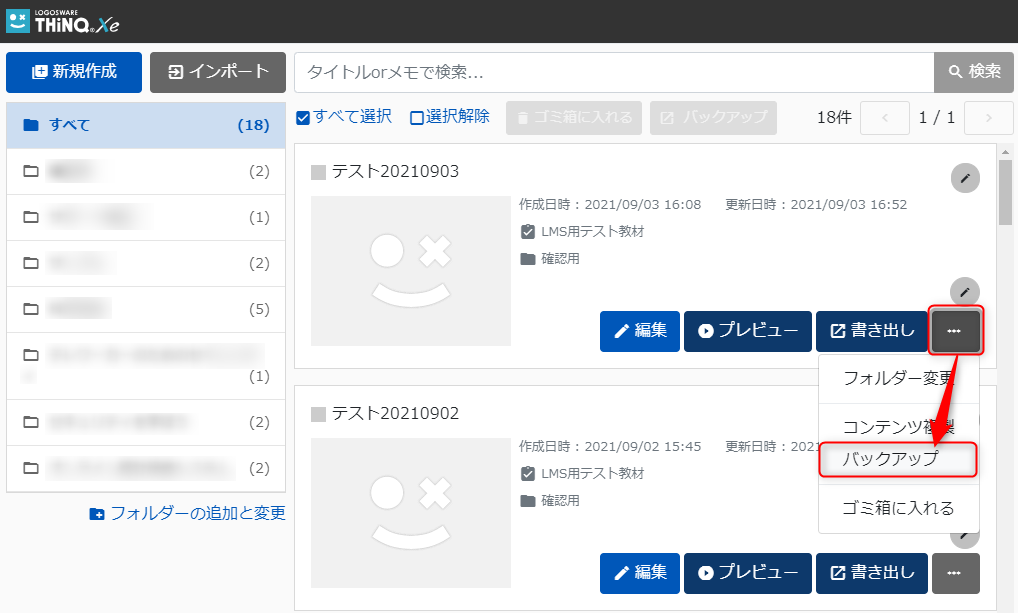The image size is (1018, 613).
Task: Click the 新規作成 button
Action: tap(74, 72)
